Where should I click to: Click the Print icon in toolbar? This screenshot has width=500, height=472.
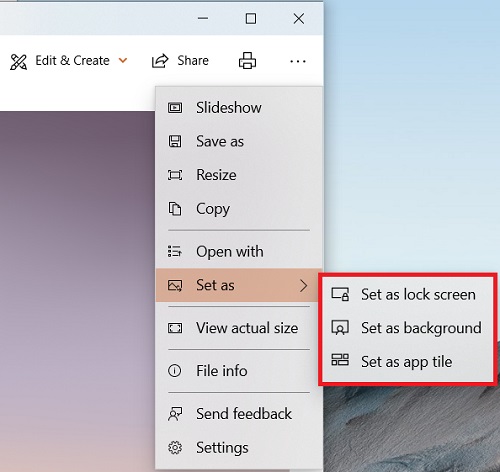pos(247,60)
